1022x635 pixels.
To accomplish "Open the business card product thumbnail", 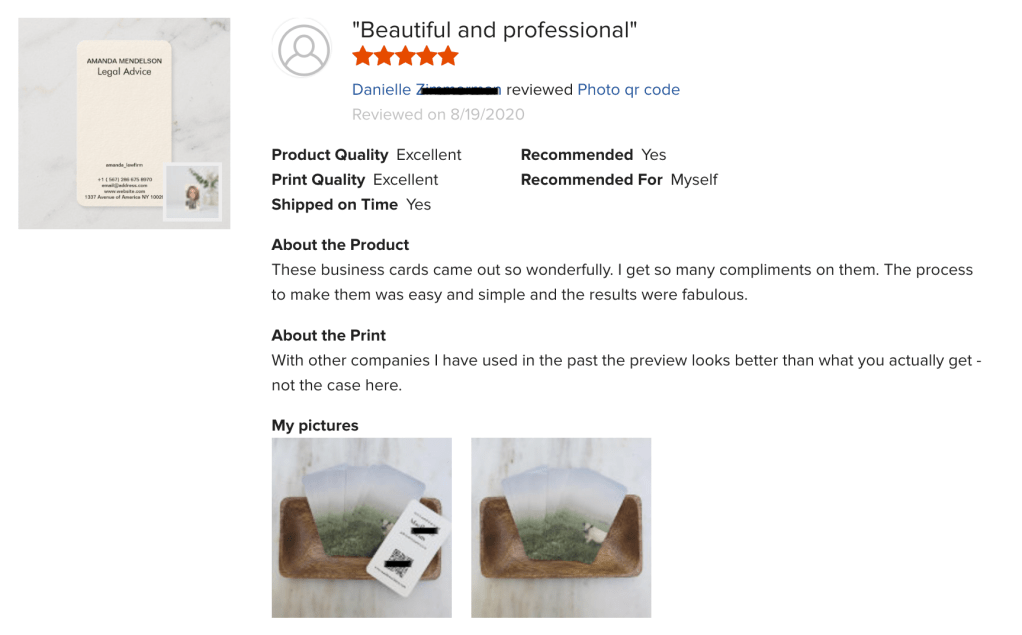I will point(124,123).
